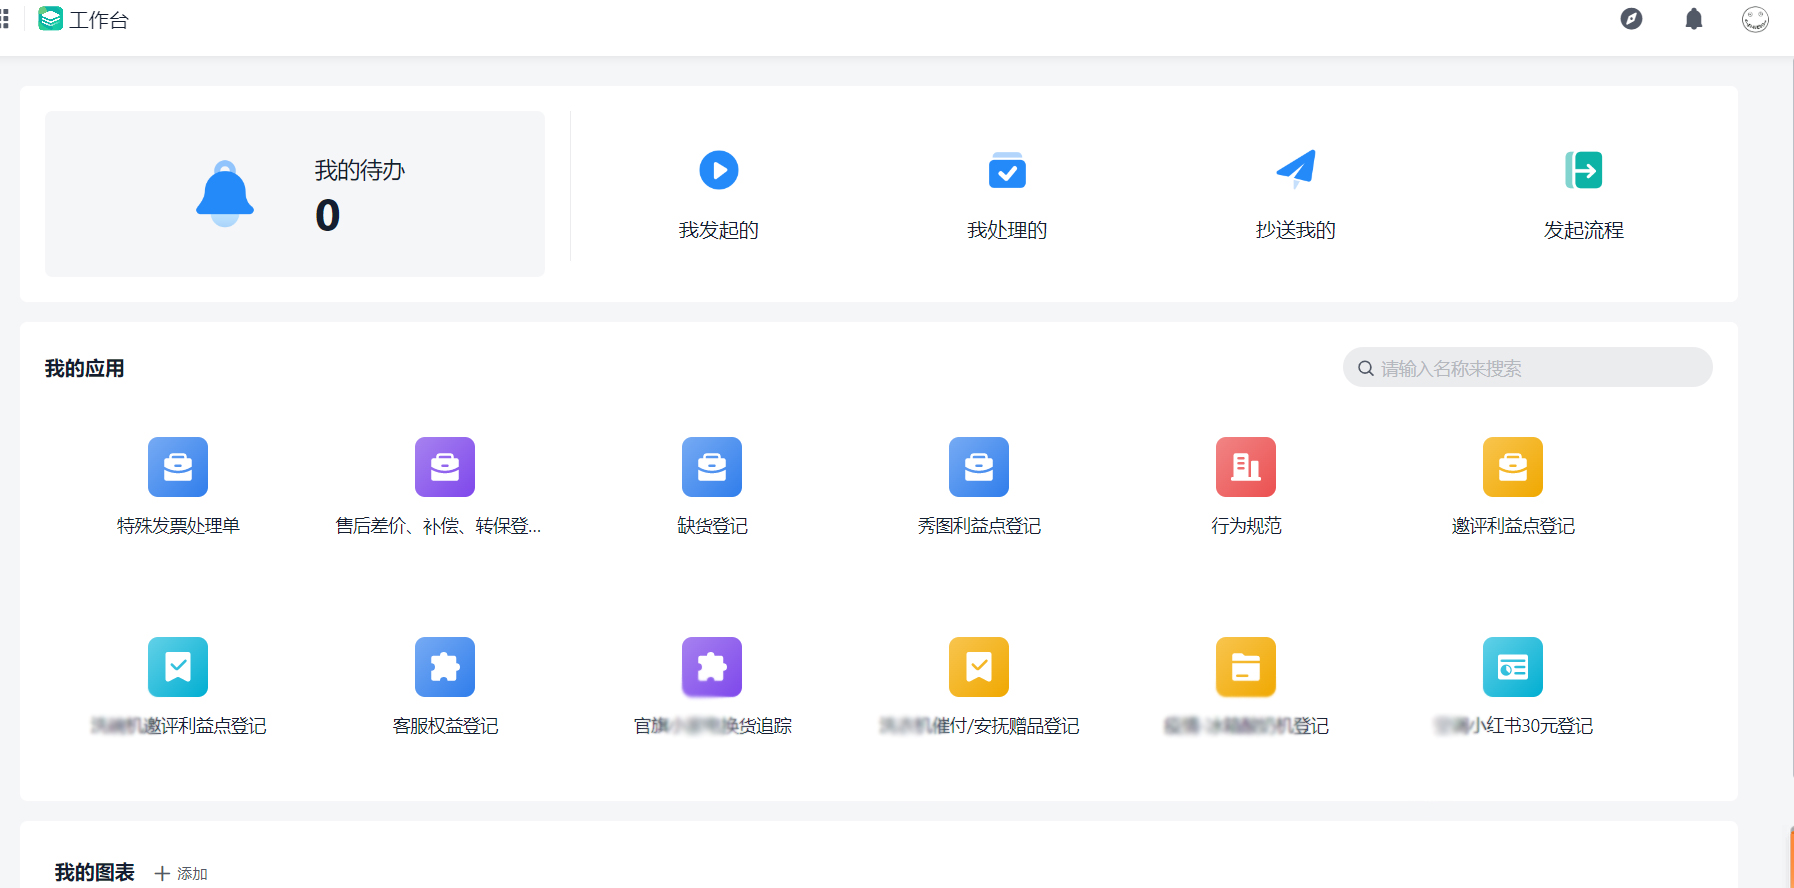Open the 秀图利益点登记 app
The width and height of the screenshot is (1794, 888).
point(979,467)
